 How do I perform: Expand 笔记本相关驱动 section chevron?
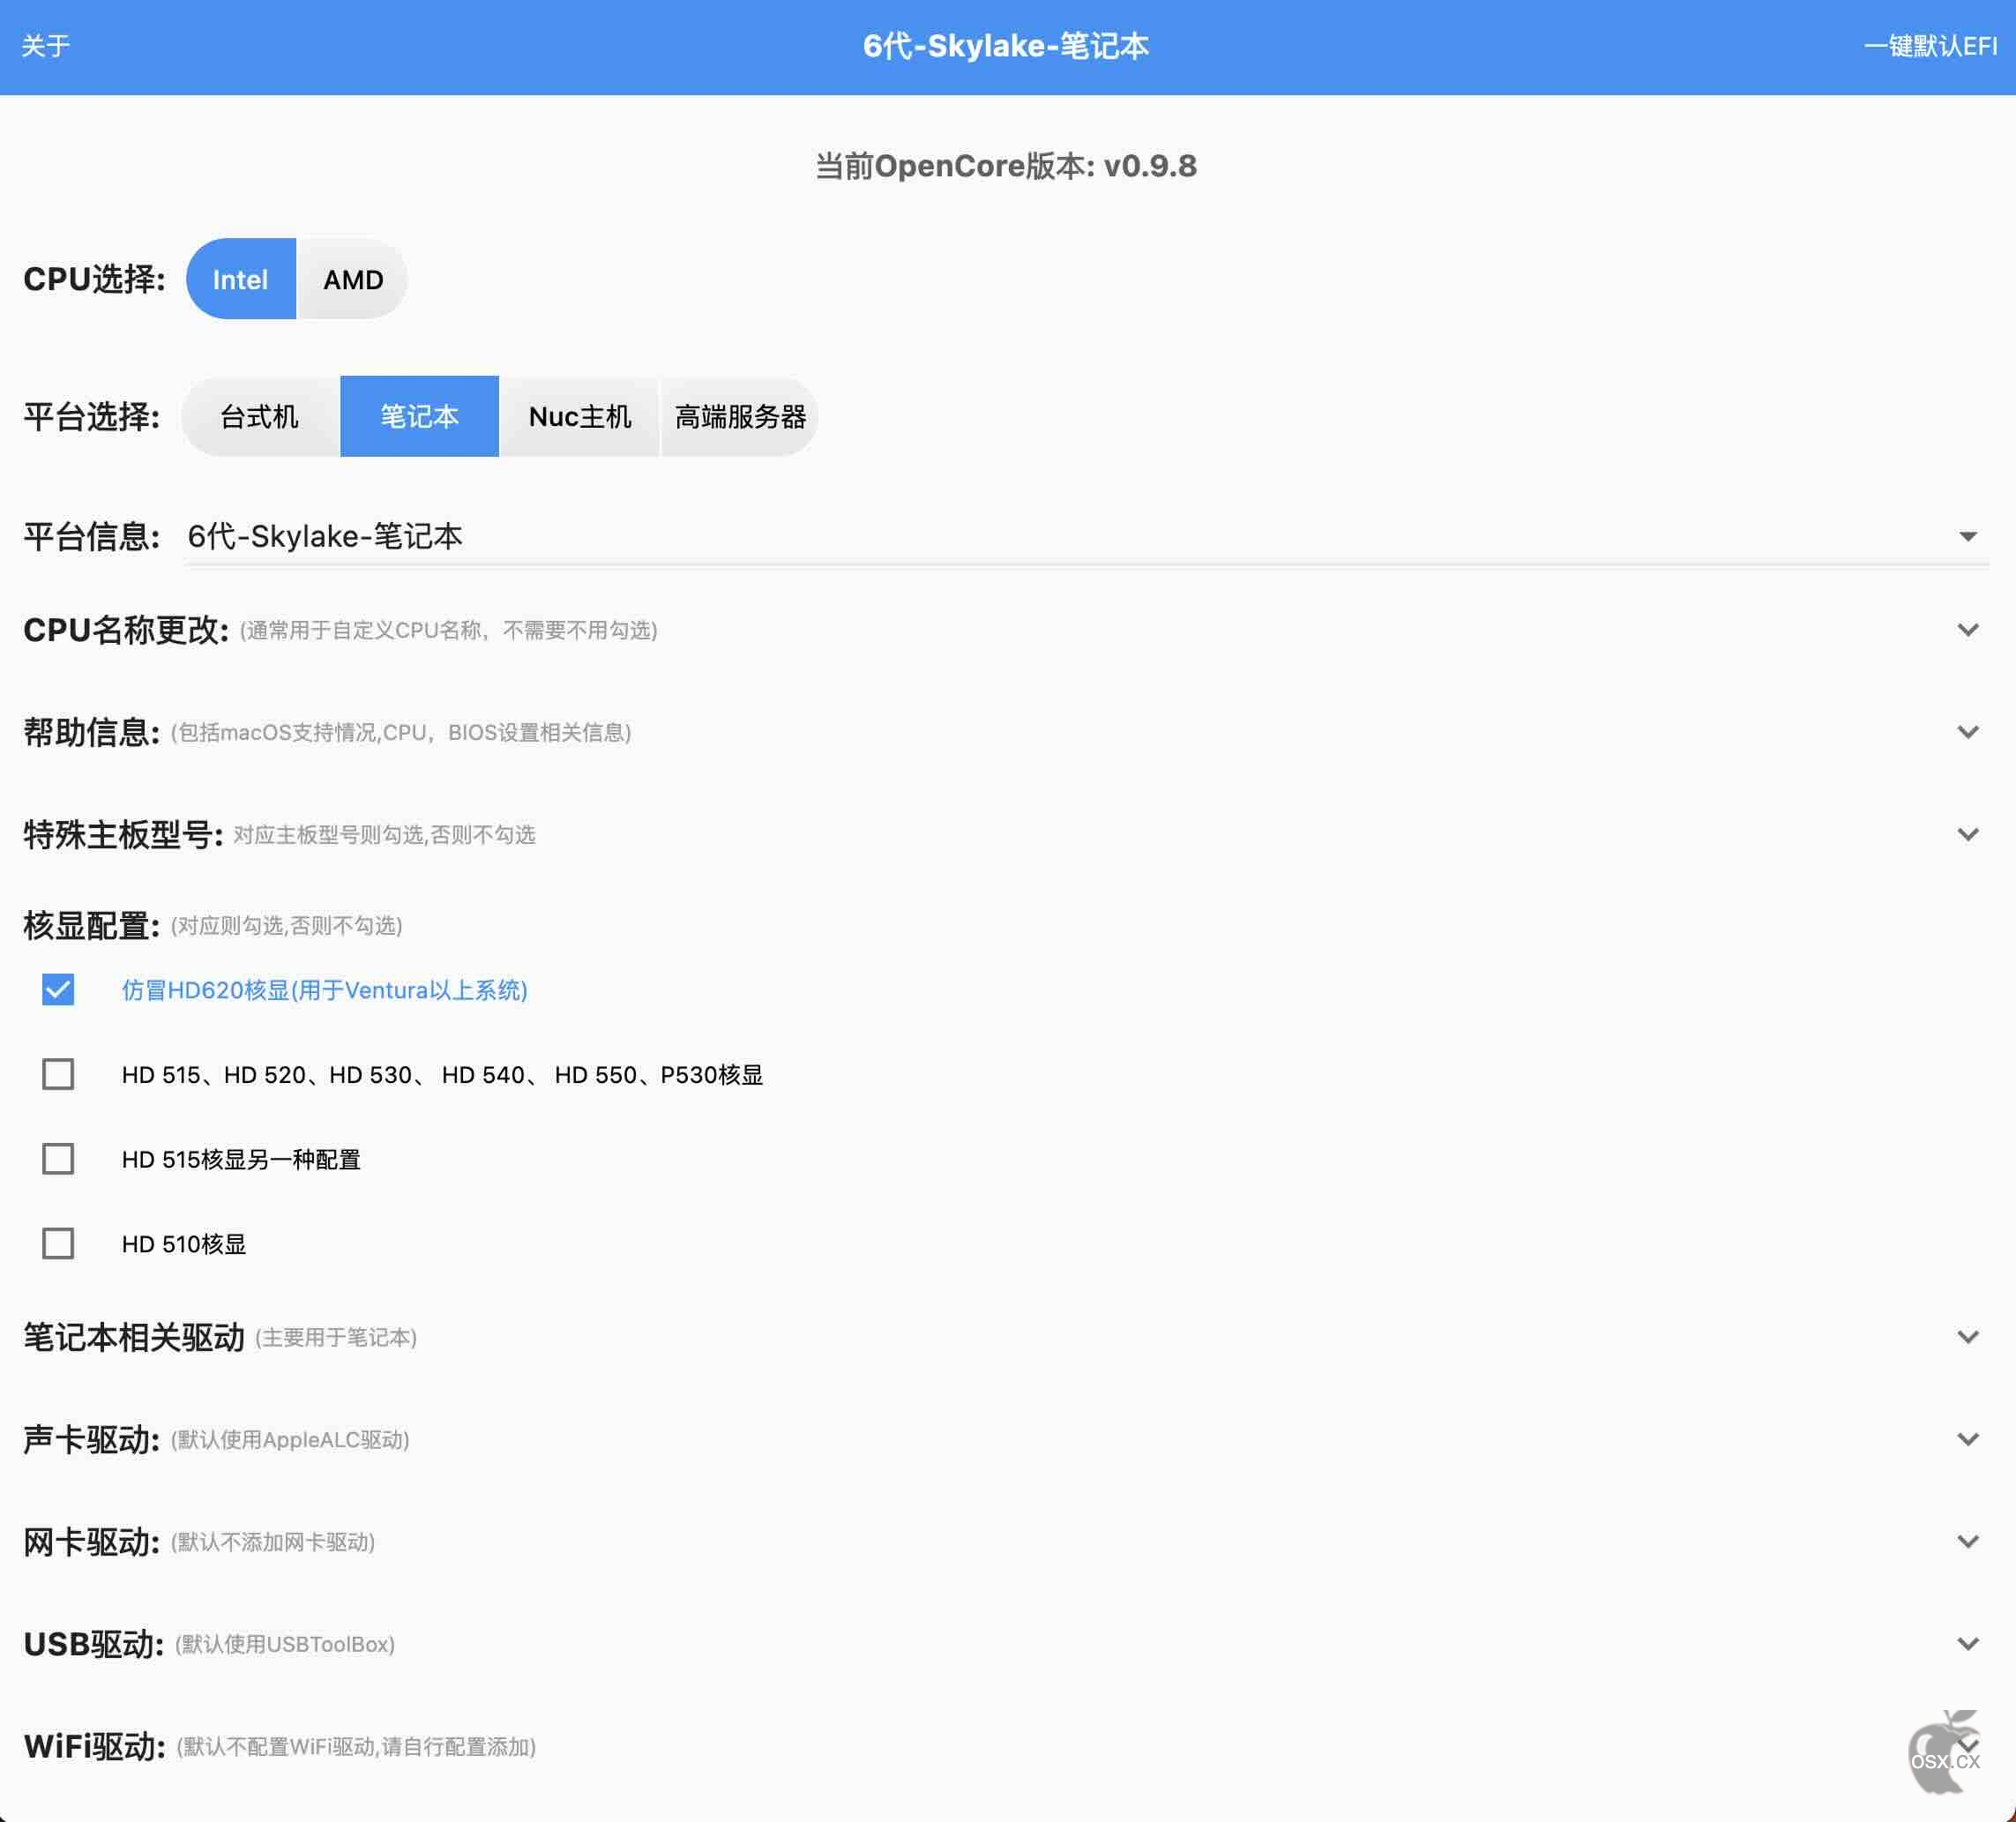(x=1967, y=1337)
